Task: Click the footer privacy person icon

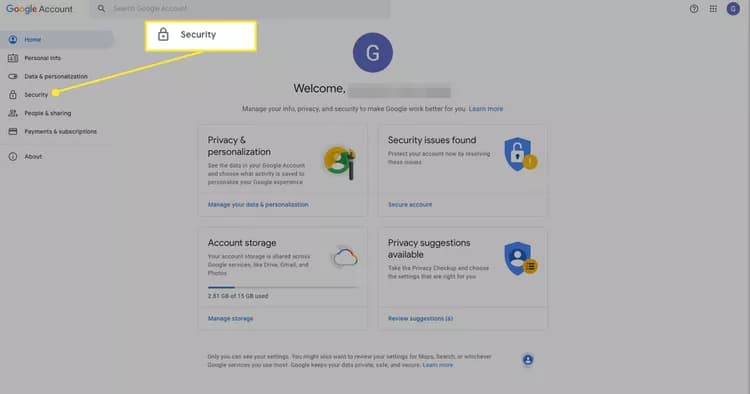Action: pos(528,360)
